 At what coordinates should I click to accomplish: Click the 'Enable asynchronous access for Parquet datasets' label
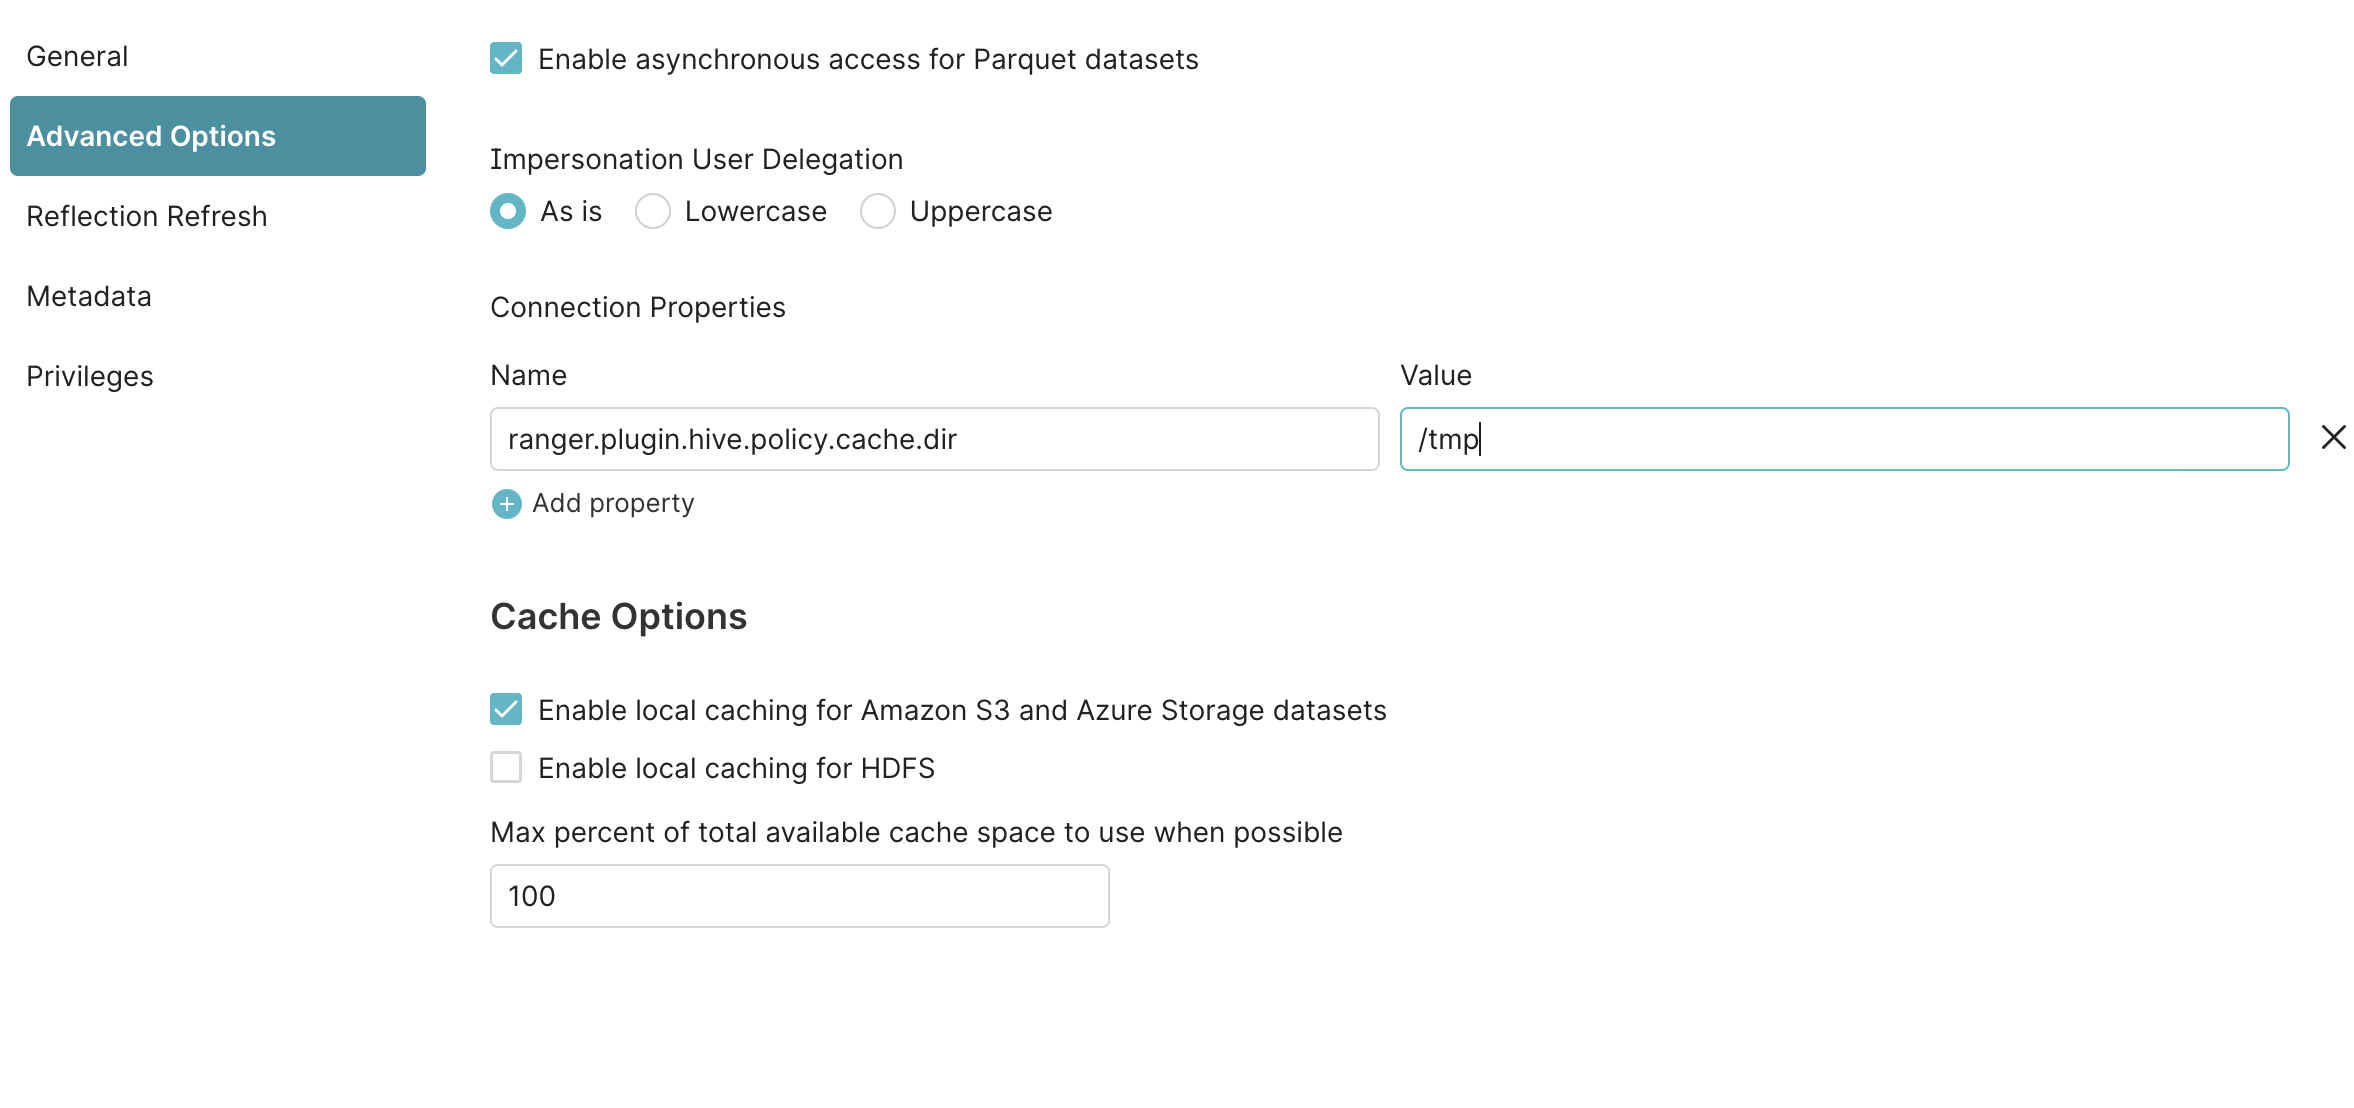click(868, 60)
